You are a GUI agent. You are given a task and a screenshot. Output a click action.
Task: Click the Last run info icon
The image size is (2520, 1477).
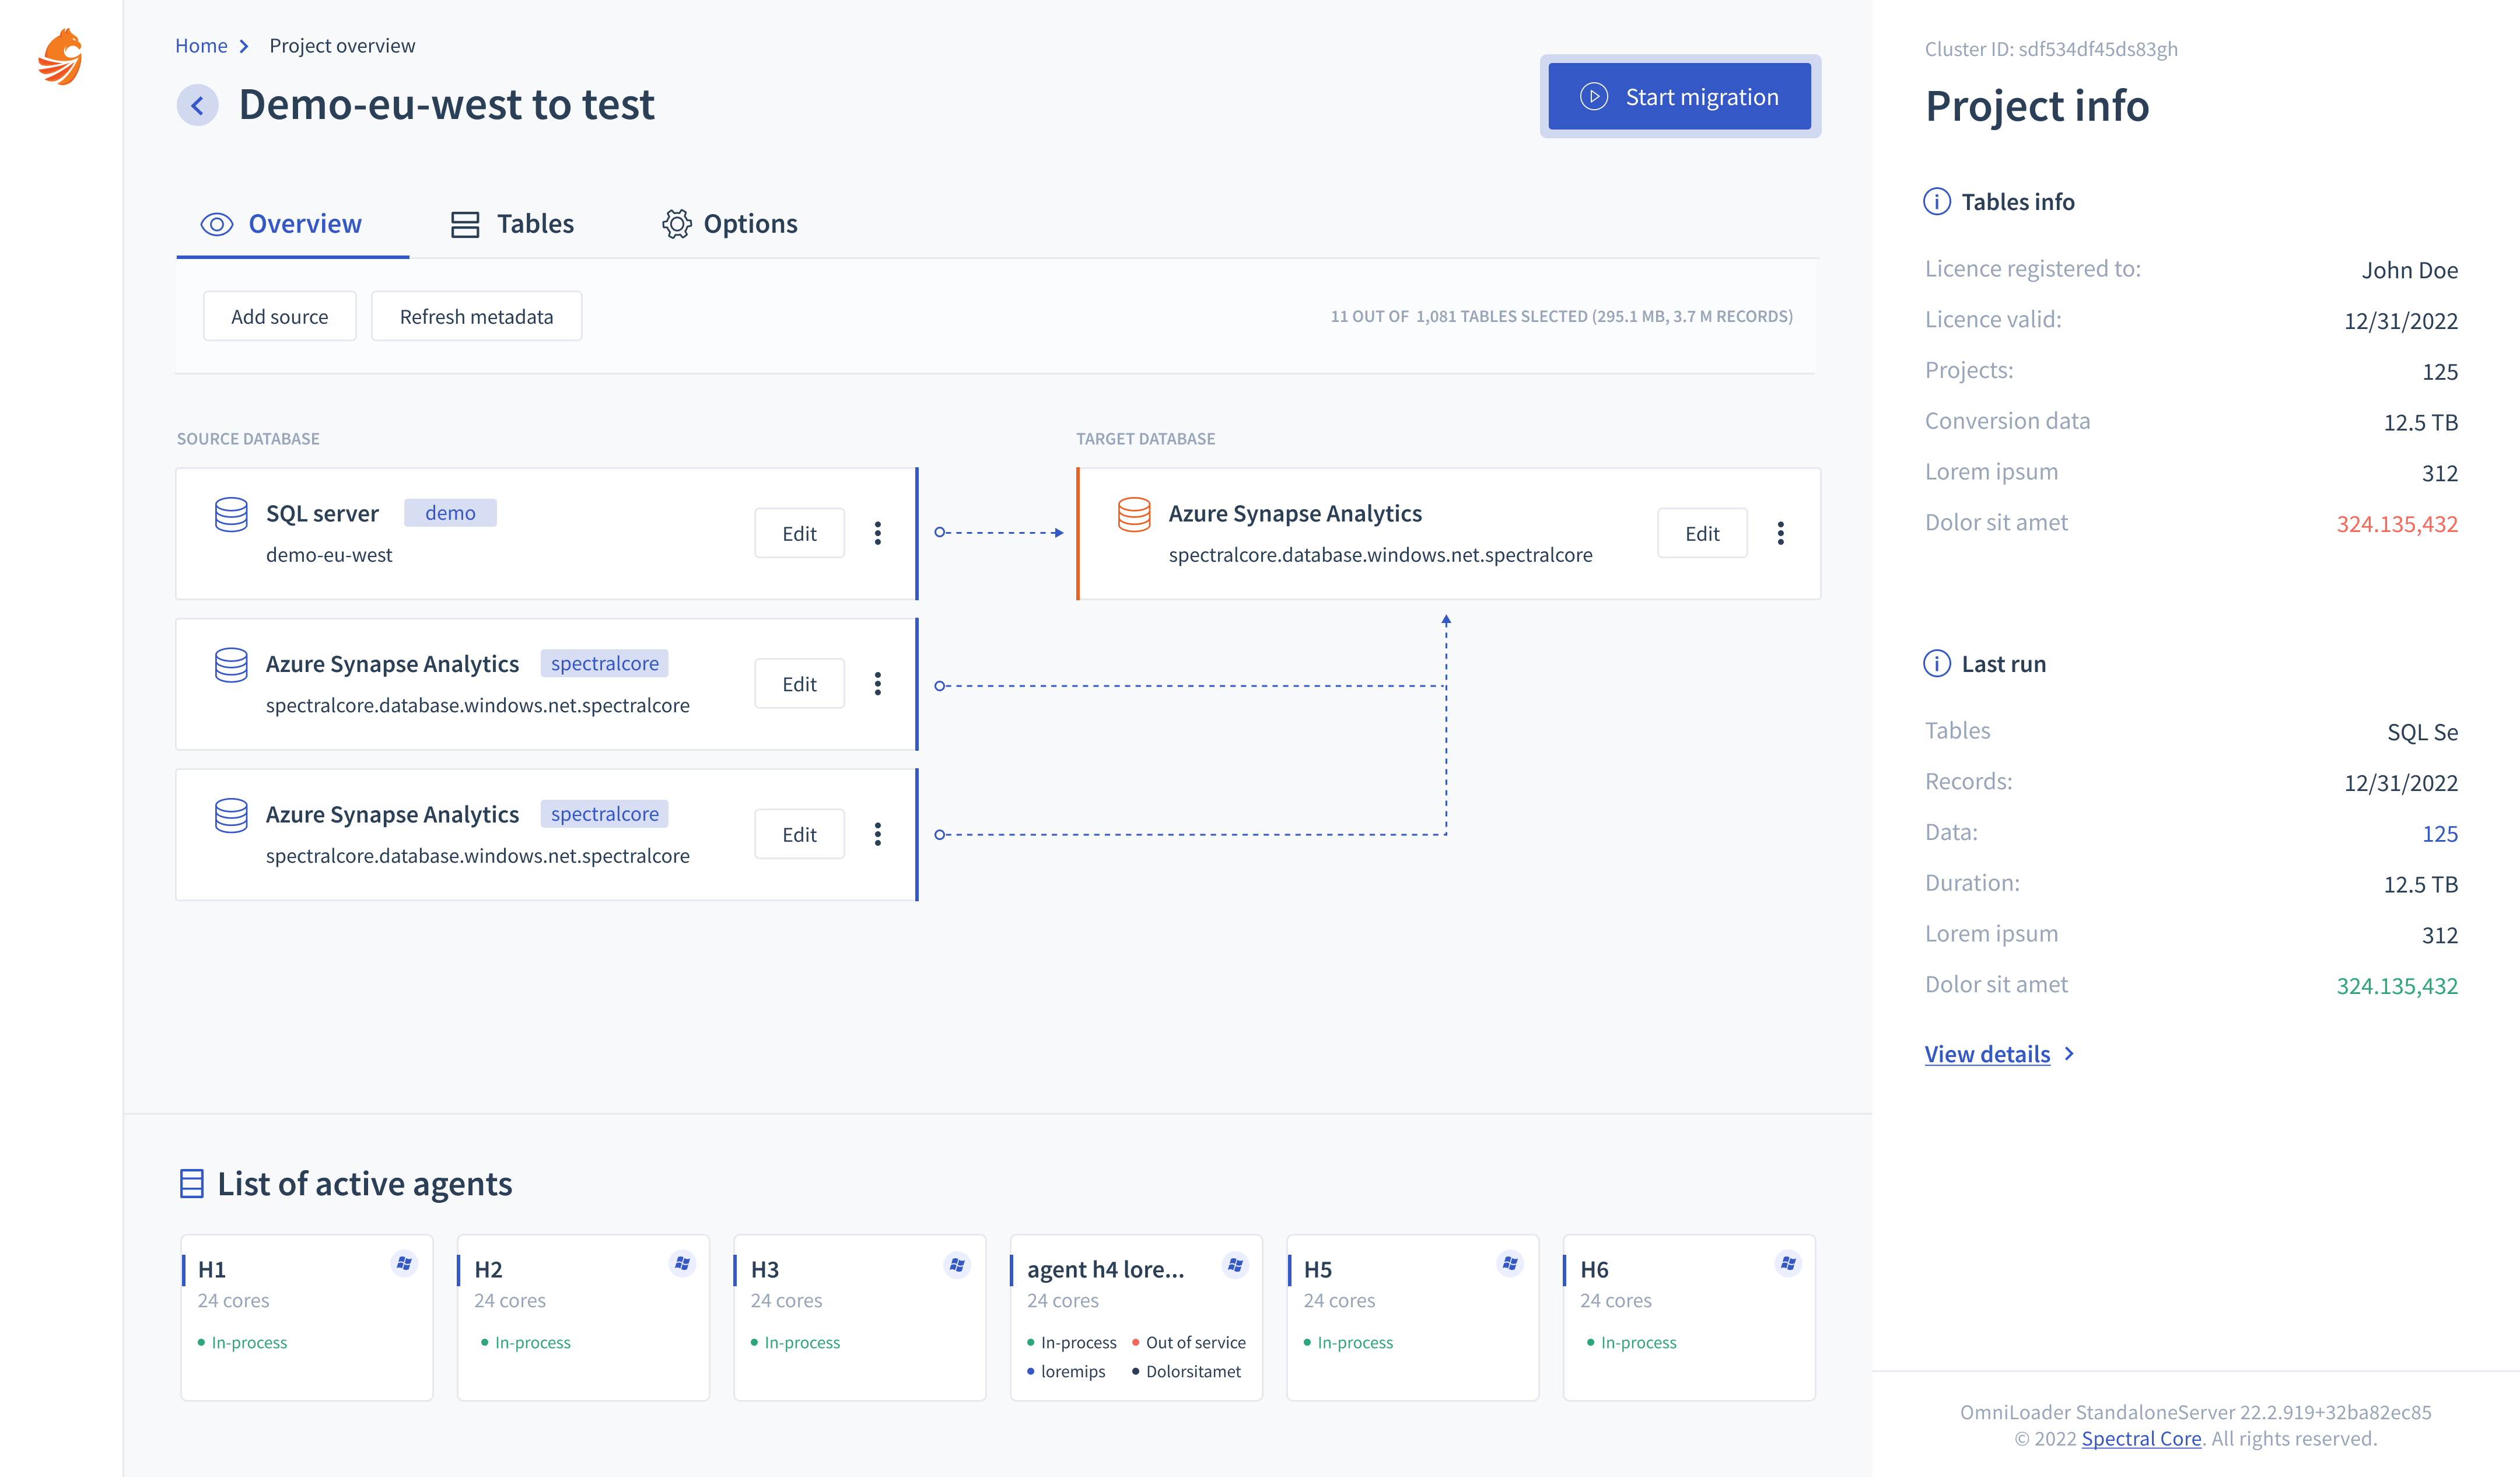tap(1937, 663)
